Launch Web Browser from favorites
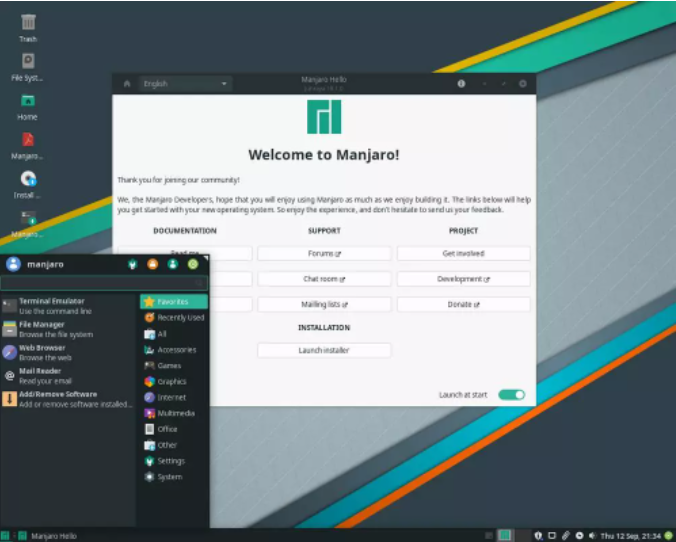 (68, 352)
